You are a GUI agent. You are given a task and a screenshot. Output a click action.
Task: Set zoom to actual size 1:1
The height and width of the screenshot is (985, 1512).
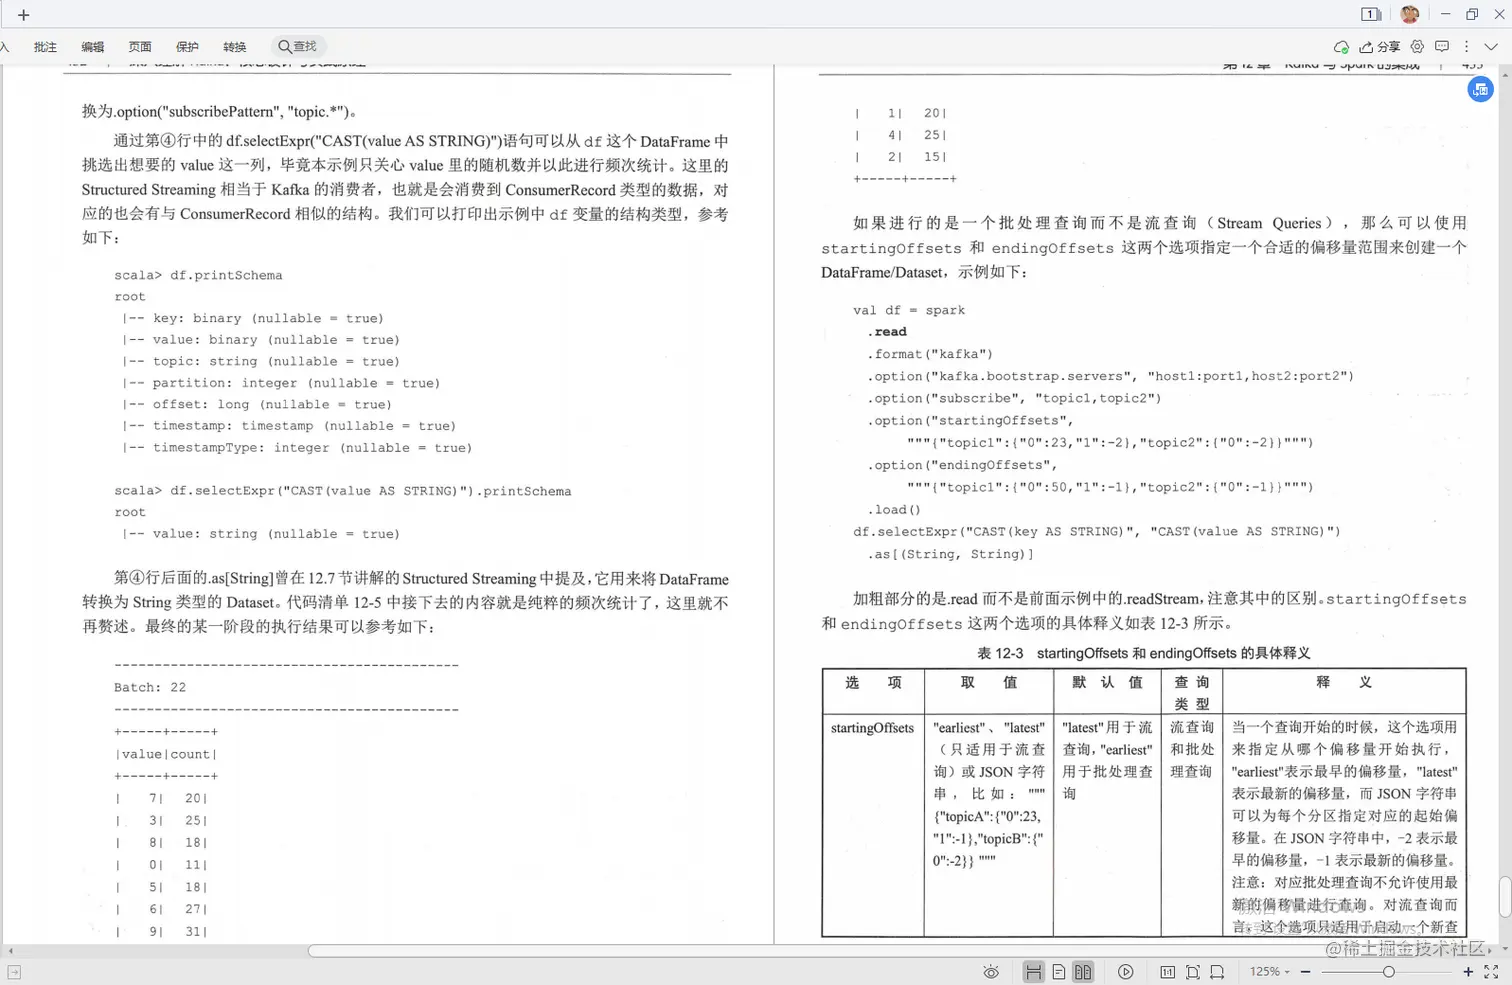tap(1167, 971)
